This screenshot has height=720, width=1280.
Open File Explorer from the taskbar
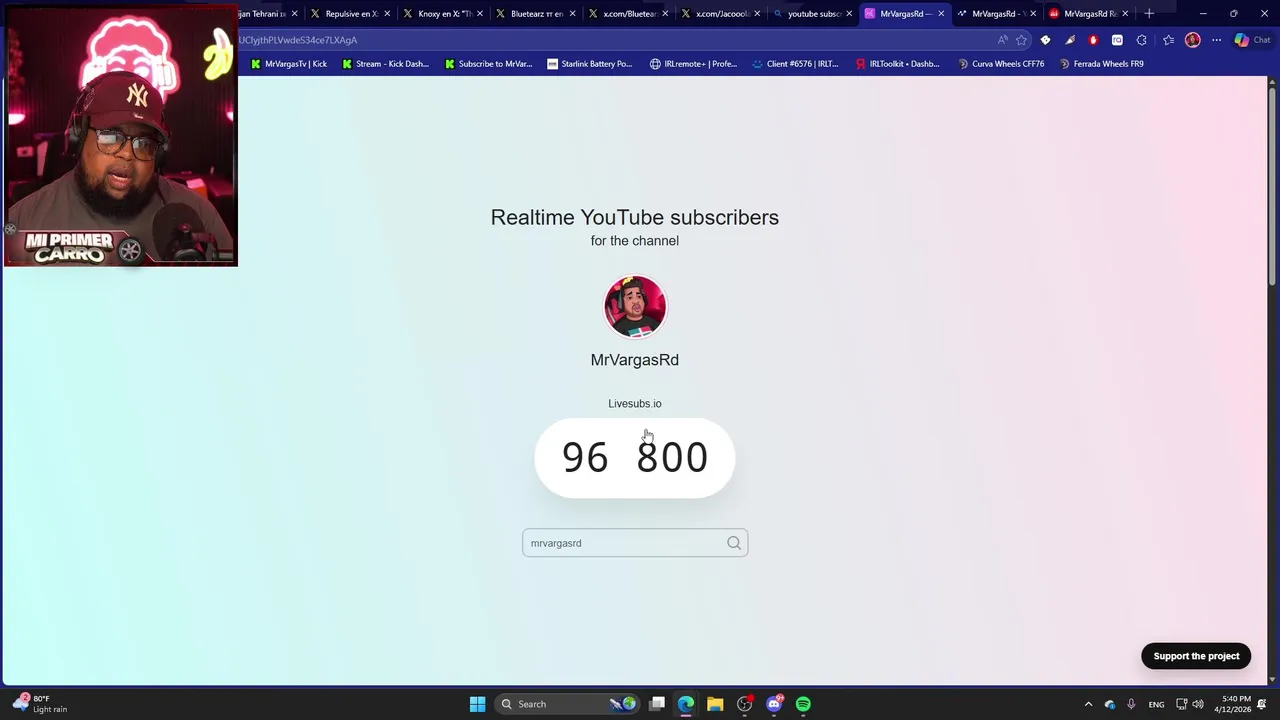[715, 704]
